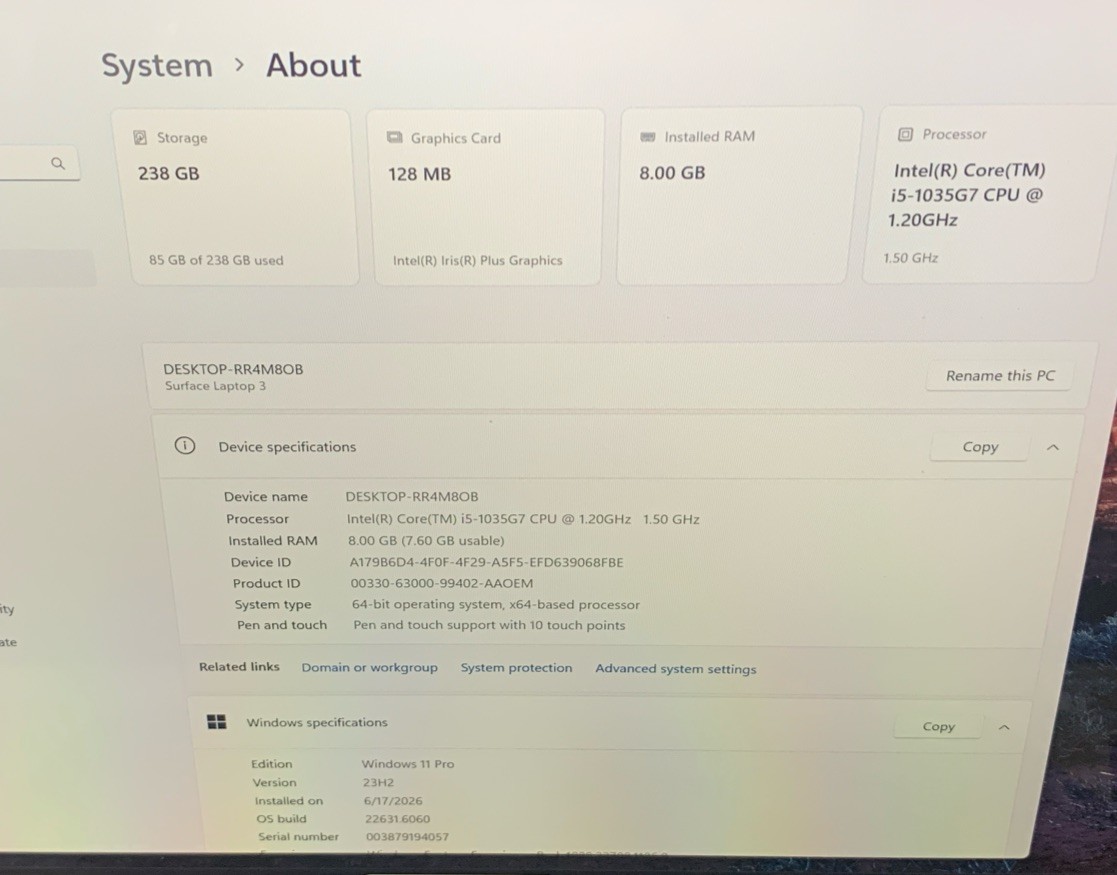Click the Installed on date 6/17/2026
The width and height of the screenshot is (1117, 875).
point(393,800)
